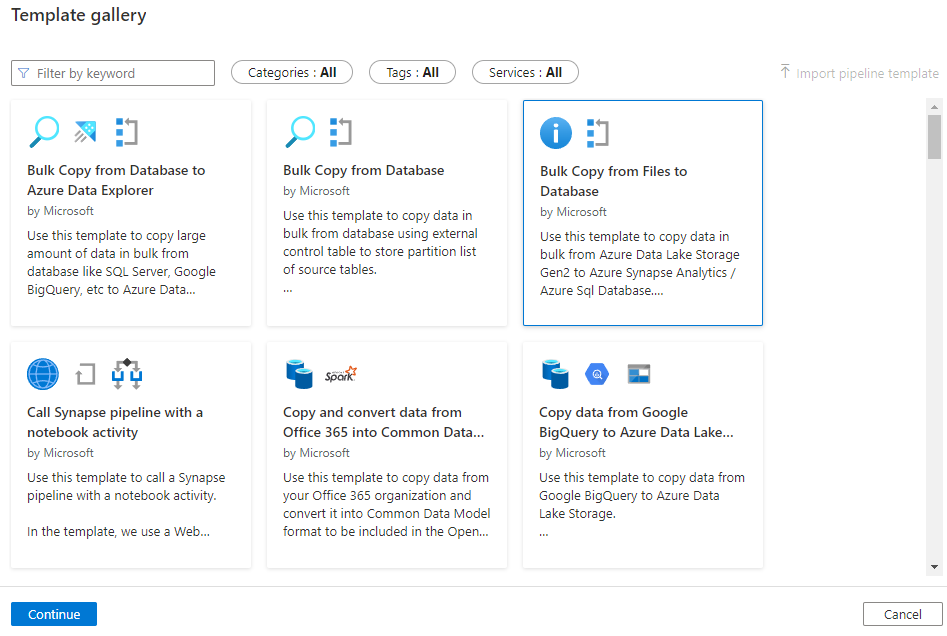Click the Azure Data Explorer icon
Viewport: 947px width, 636px height.
click(x=85, y=131)
